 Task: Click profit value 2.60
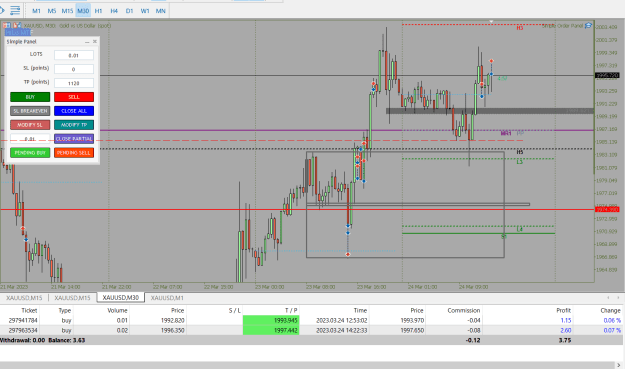pos(566,330)
